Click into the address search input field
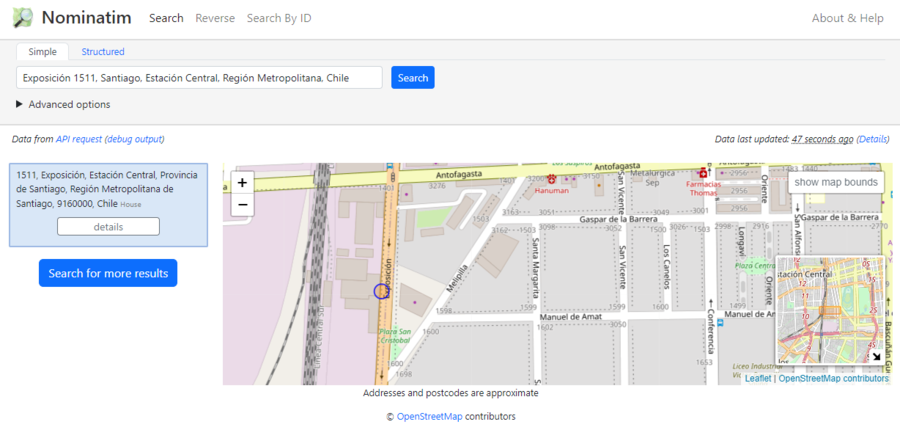 click(x=199, y=77)
